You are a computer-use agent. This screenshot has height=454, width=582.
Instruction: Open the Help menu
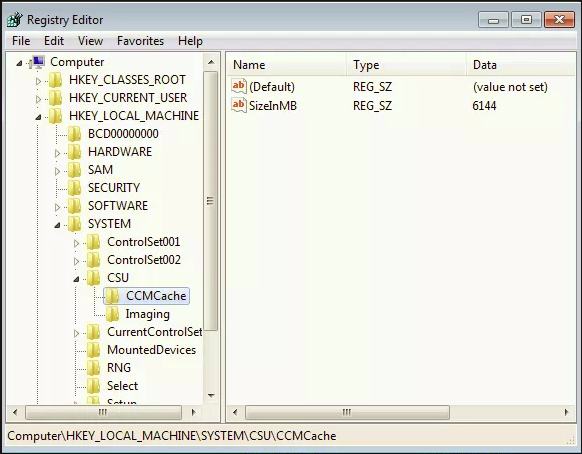[190, 41]
